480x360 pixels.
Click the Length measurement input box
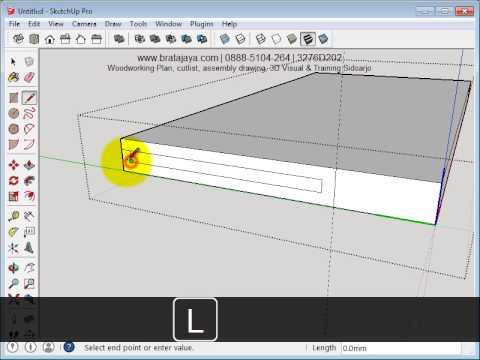point(401,348)
